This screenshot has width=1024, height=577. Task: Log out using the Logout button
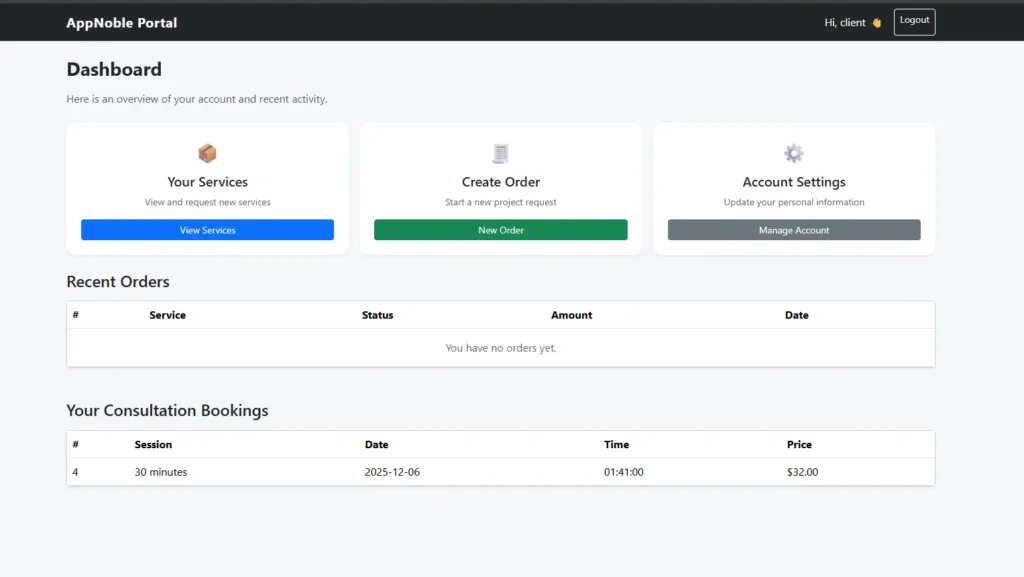914,21
